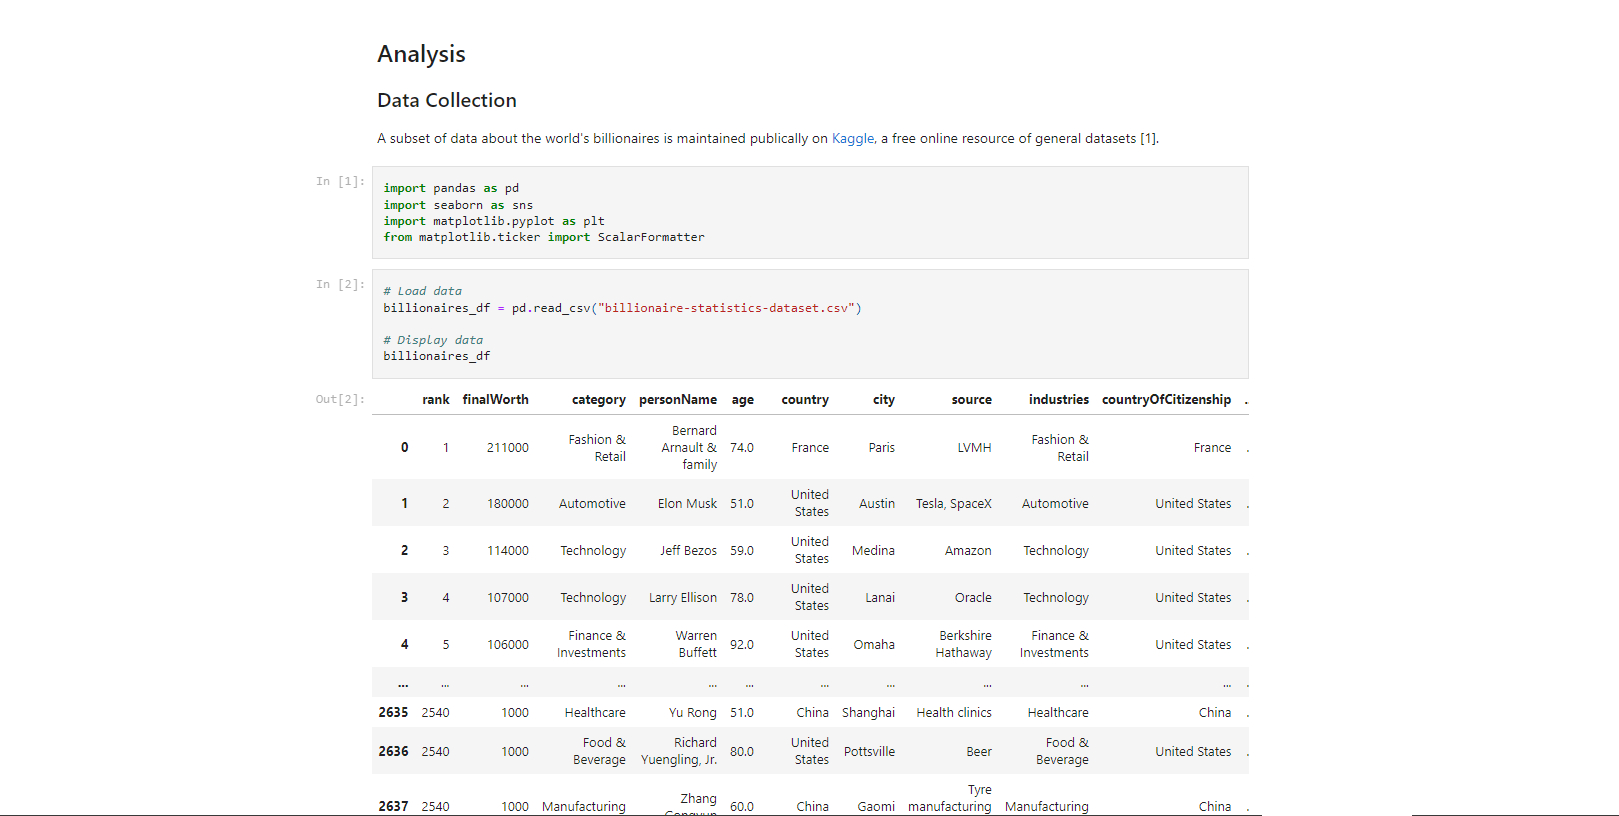Click the 'Lanai' city cell
The image size is (1619, 816).
coord(880,598)
